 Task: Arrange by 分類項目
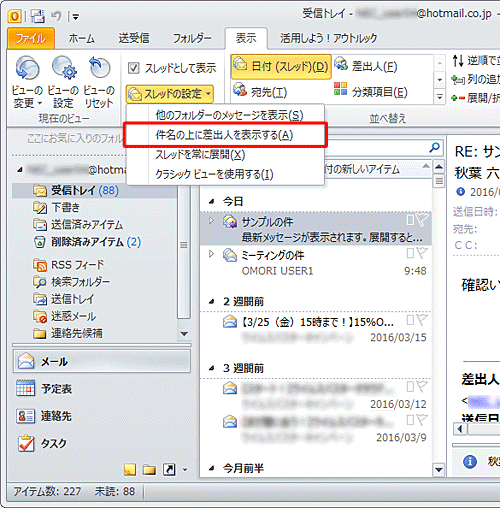pyautogui.click(x=371, y=92)
